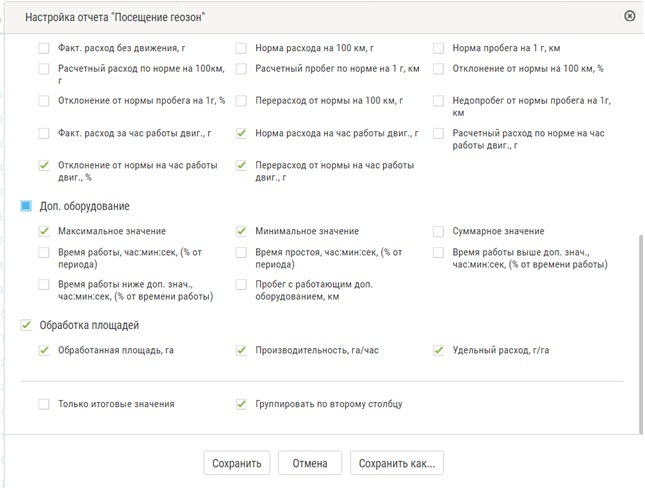
Task: Uncheck Минимальное значение checkbox
Action: (x=241, y=231)
